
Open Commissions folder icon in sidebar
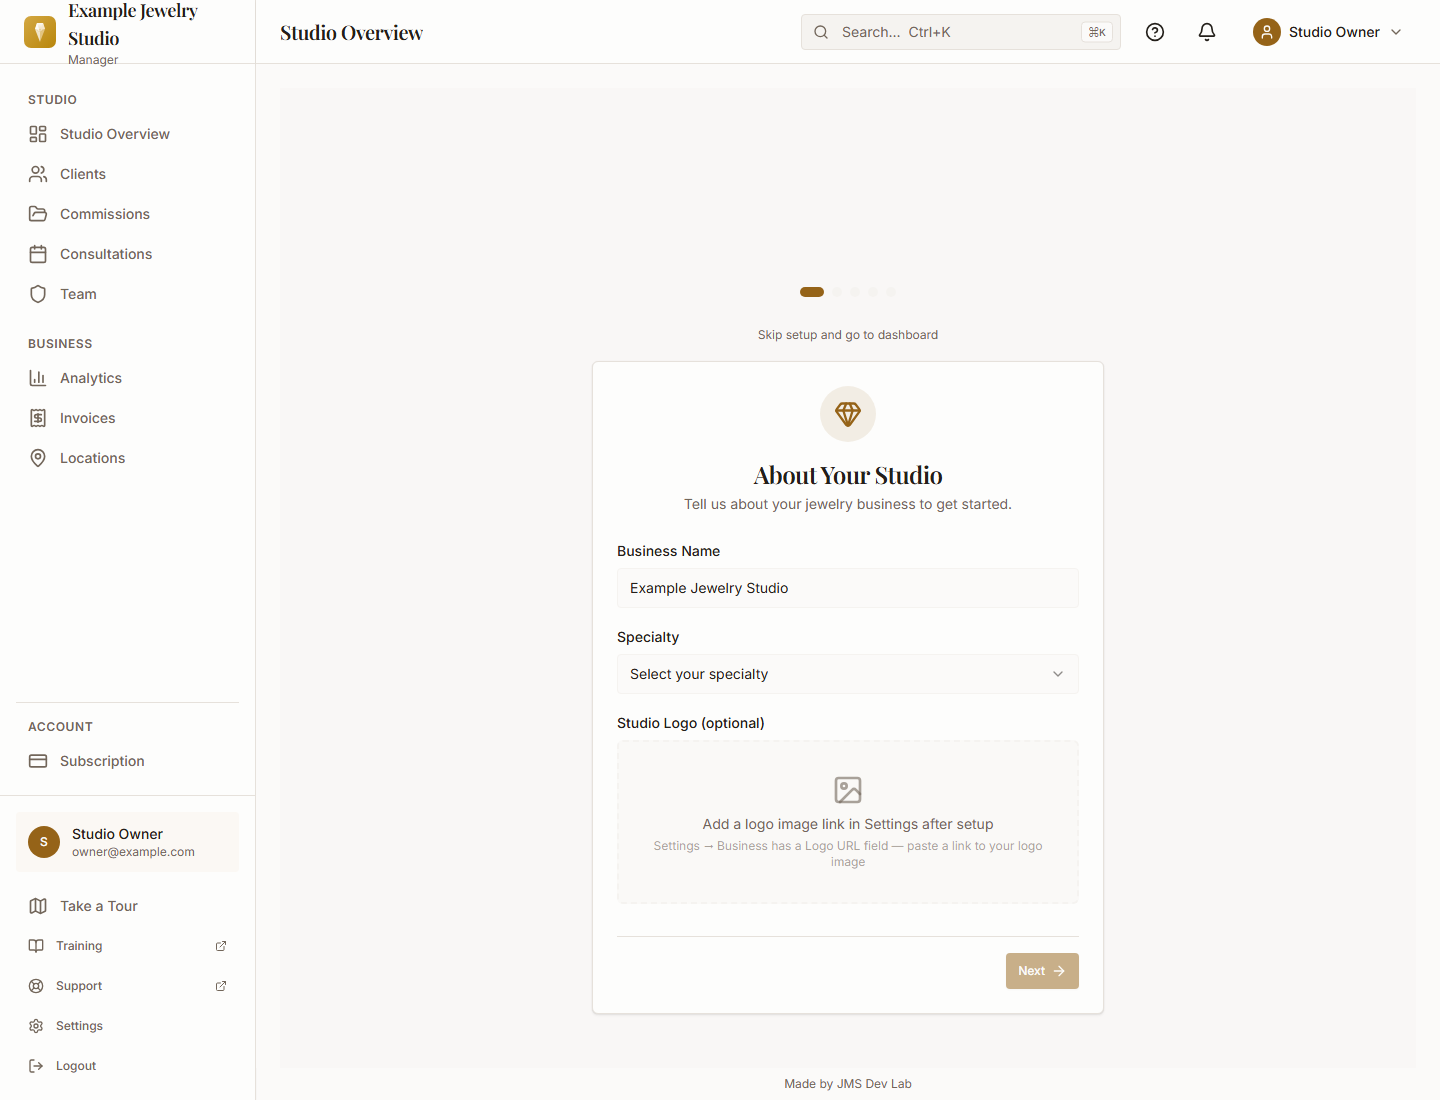point(38,214)
